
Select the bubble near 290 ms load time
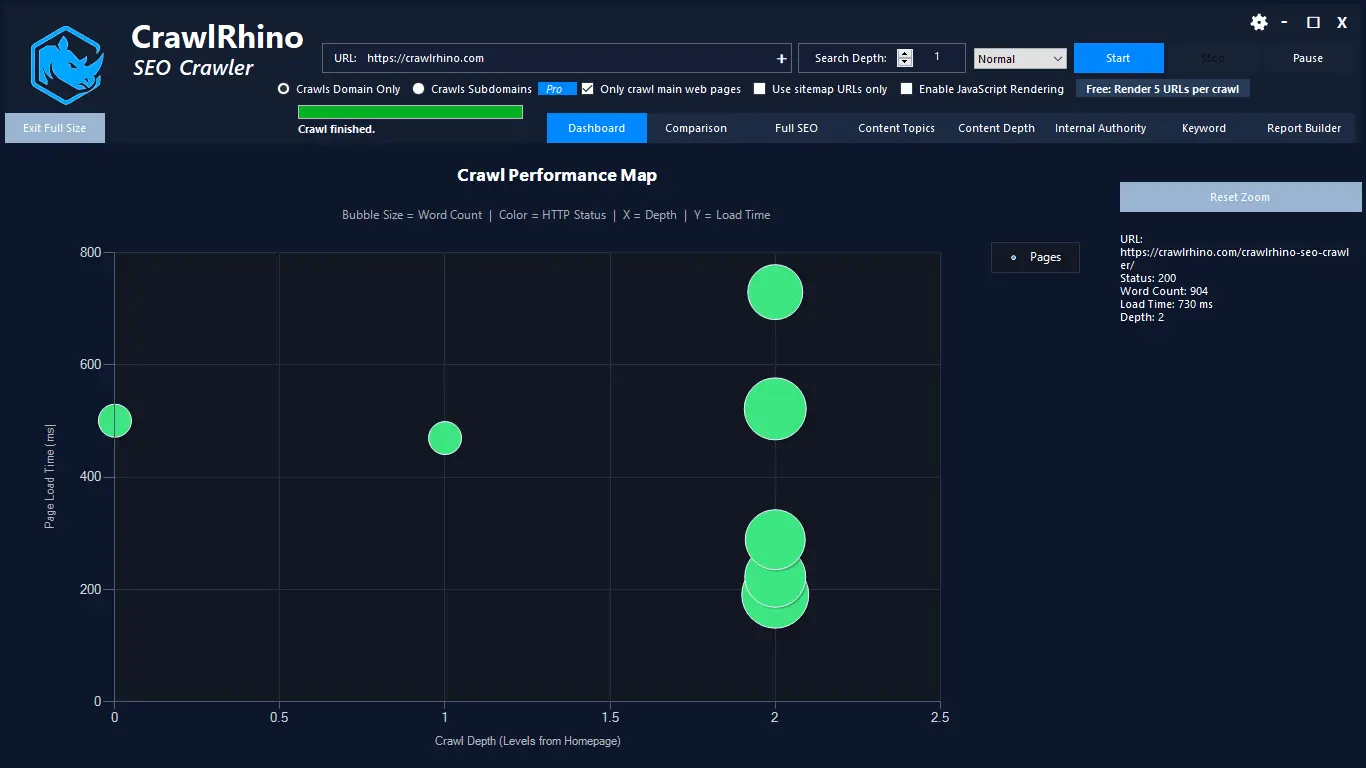775,540
